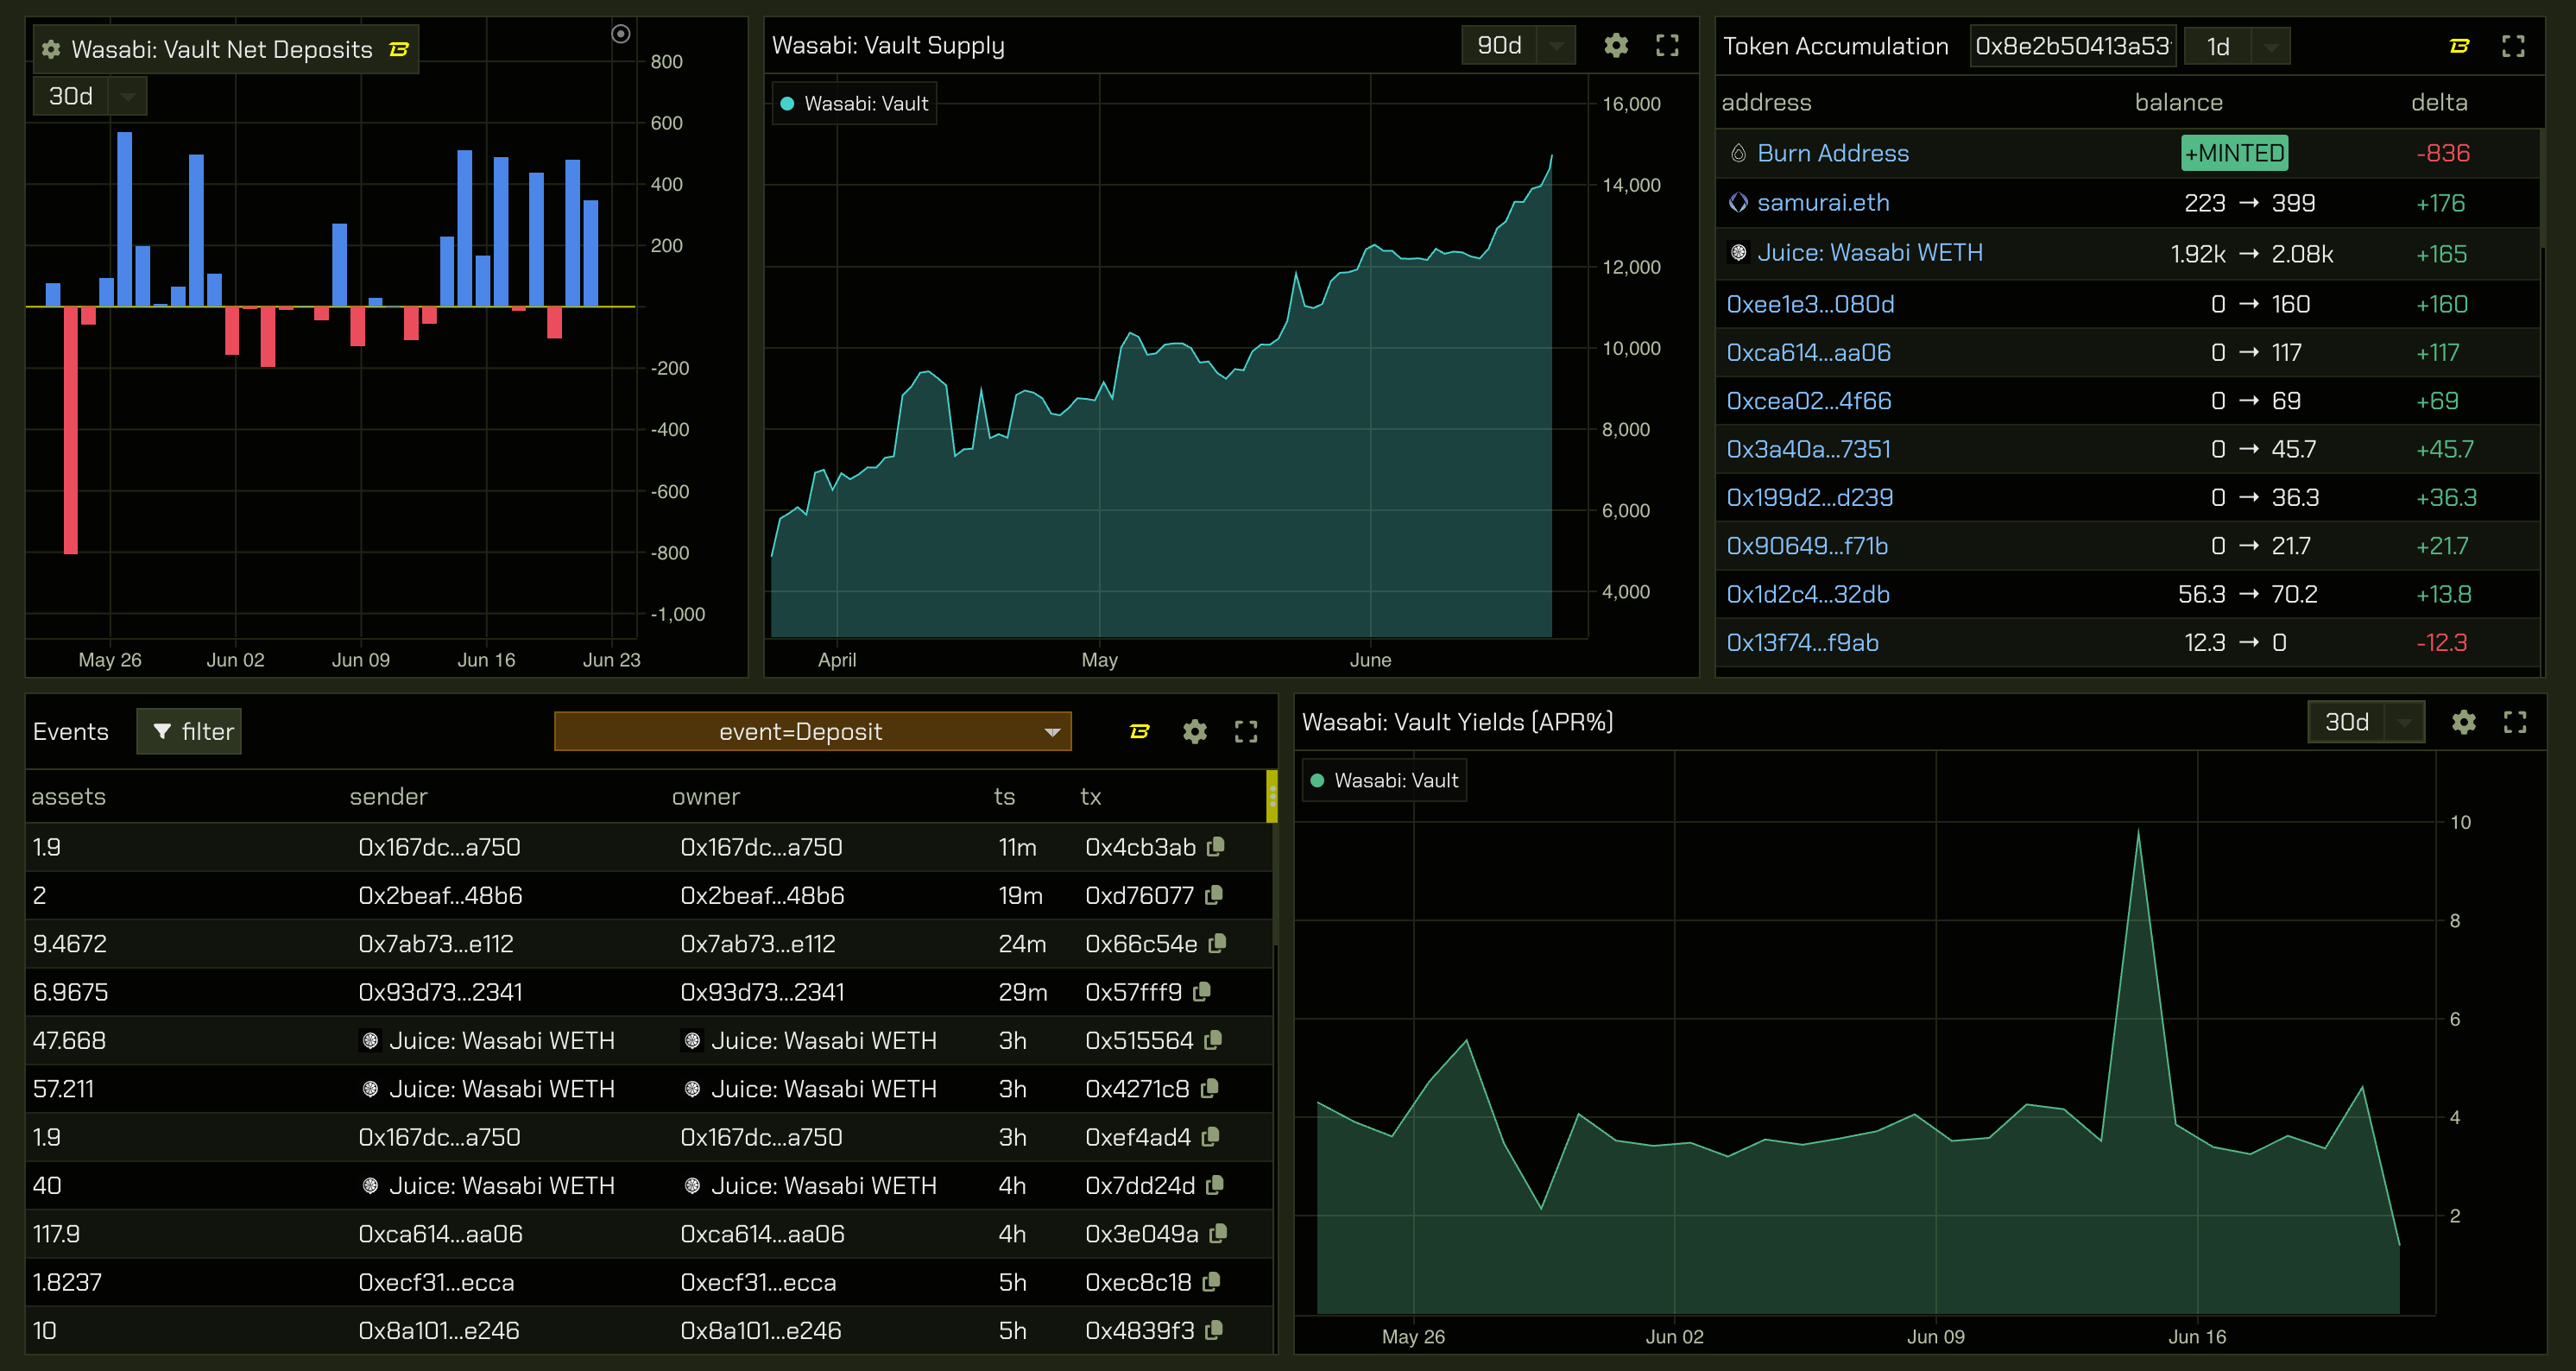Click the Vault Net Deposits gear icon
This screenshot has width=2576, height=1371.
(52, 49)
